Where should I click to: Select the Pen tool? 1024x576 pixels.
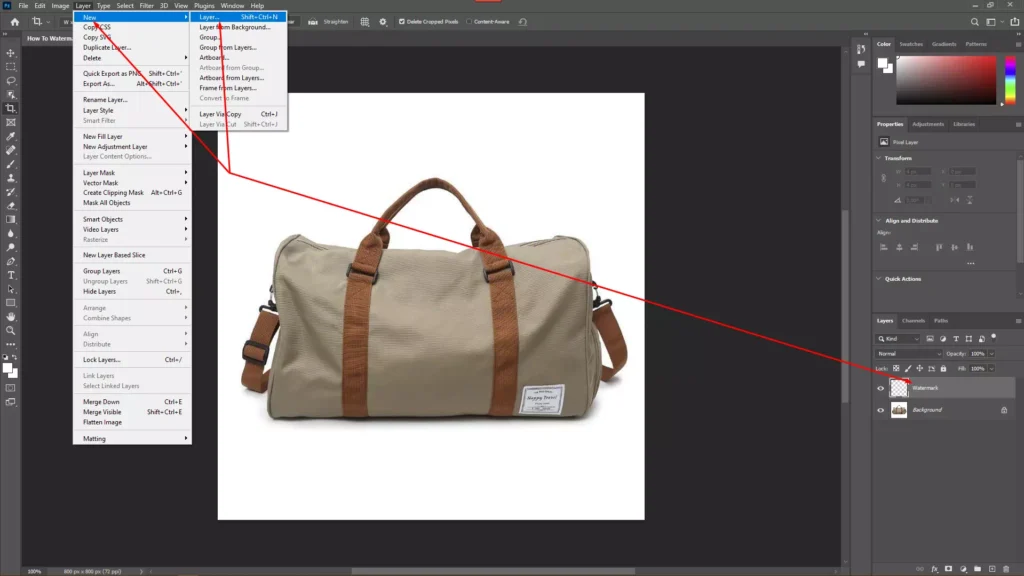[x=10, y=261]
